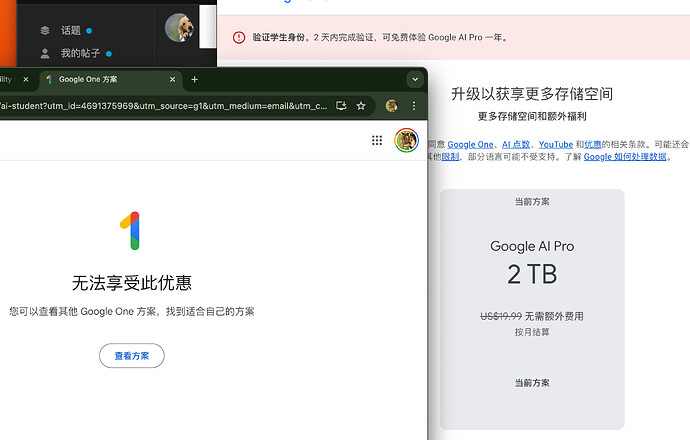Open the Google account avatar menu
The height and width of the screenshot is (440, 690).
coord(406,140)
